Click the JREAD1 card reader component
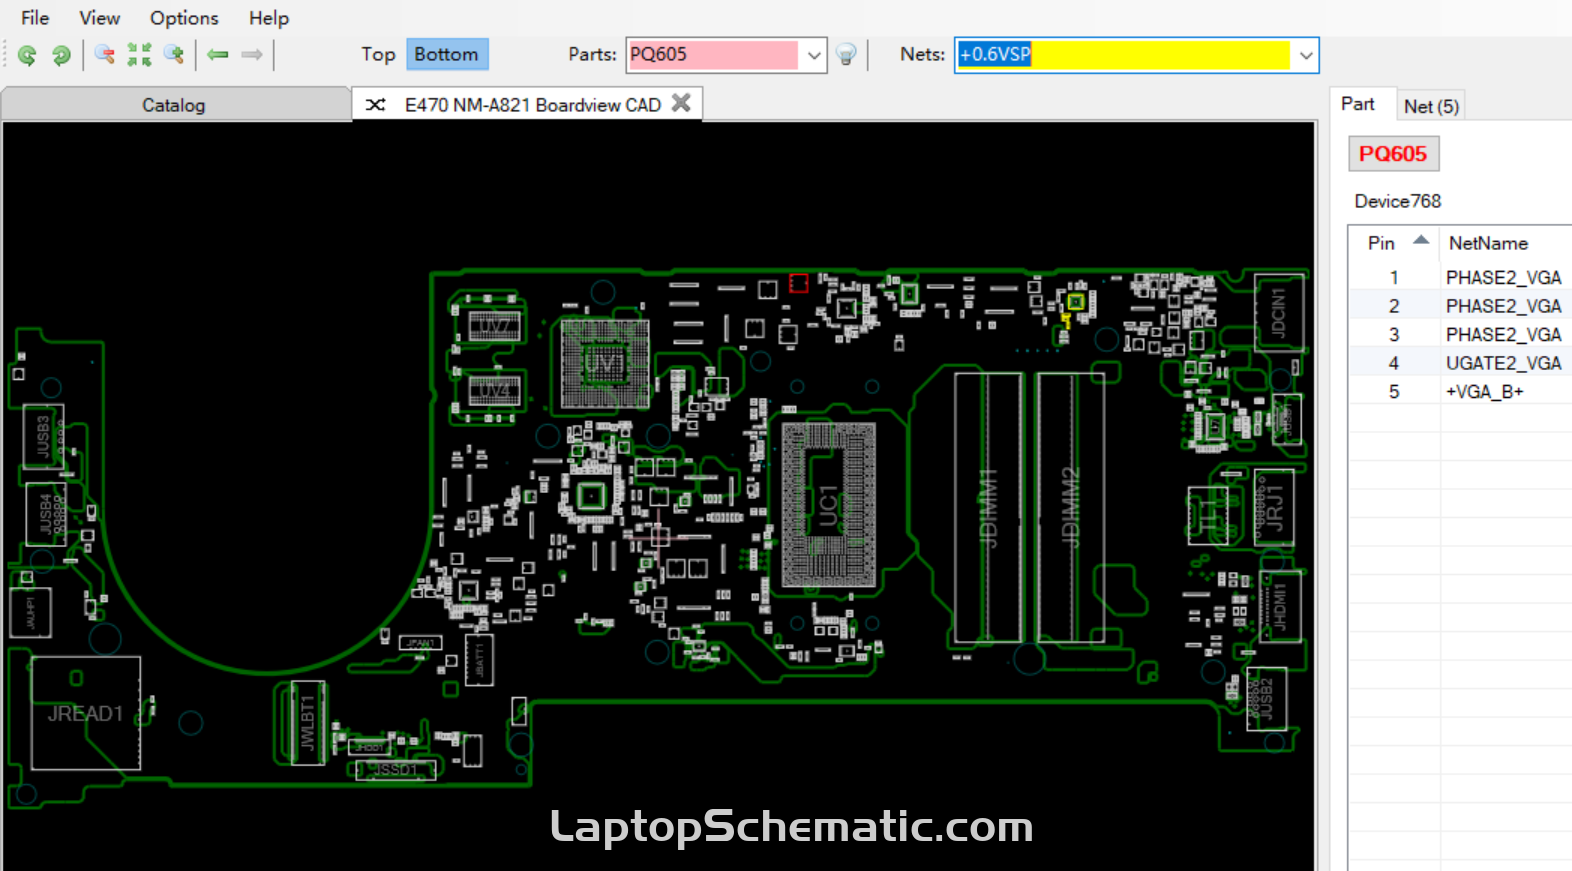 point(86,713)
